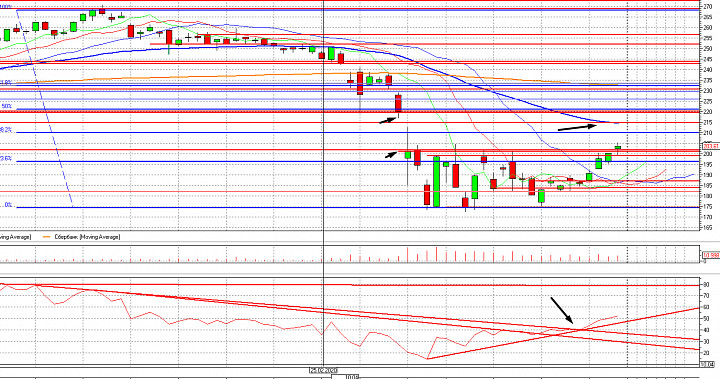
Task: Click the 270 mark on the price axis
Action: [708, 6]
